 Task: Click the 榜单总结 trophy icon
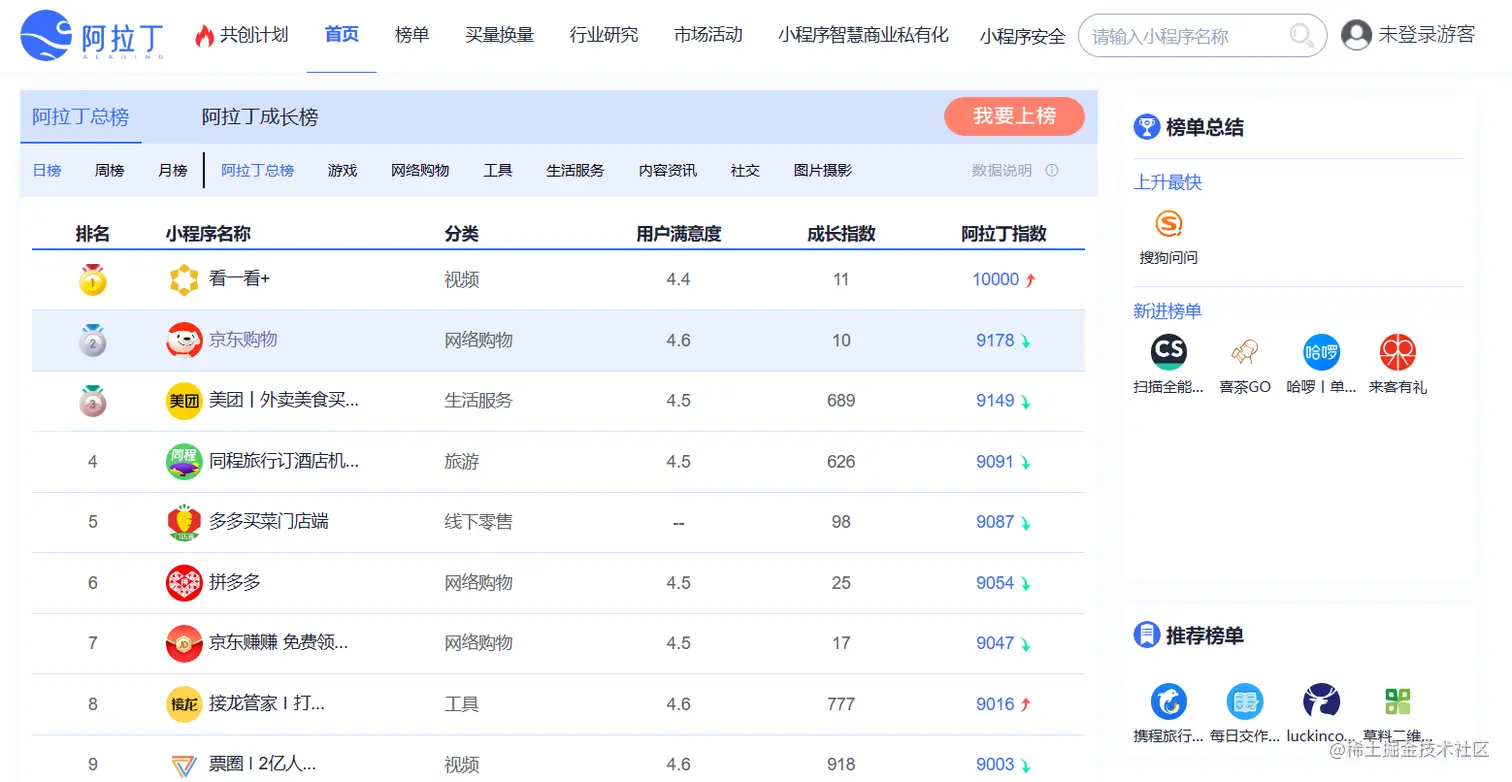[1146, 127]
